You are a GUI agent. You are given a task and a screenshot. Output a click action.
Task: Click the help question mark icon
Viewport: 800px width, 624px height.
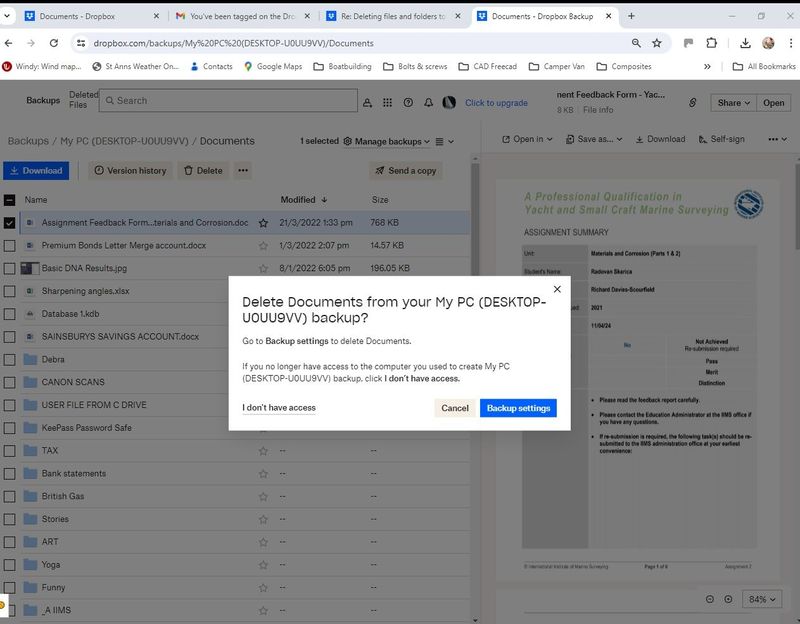pyautogui.click(x=408, y=102)
